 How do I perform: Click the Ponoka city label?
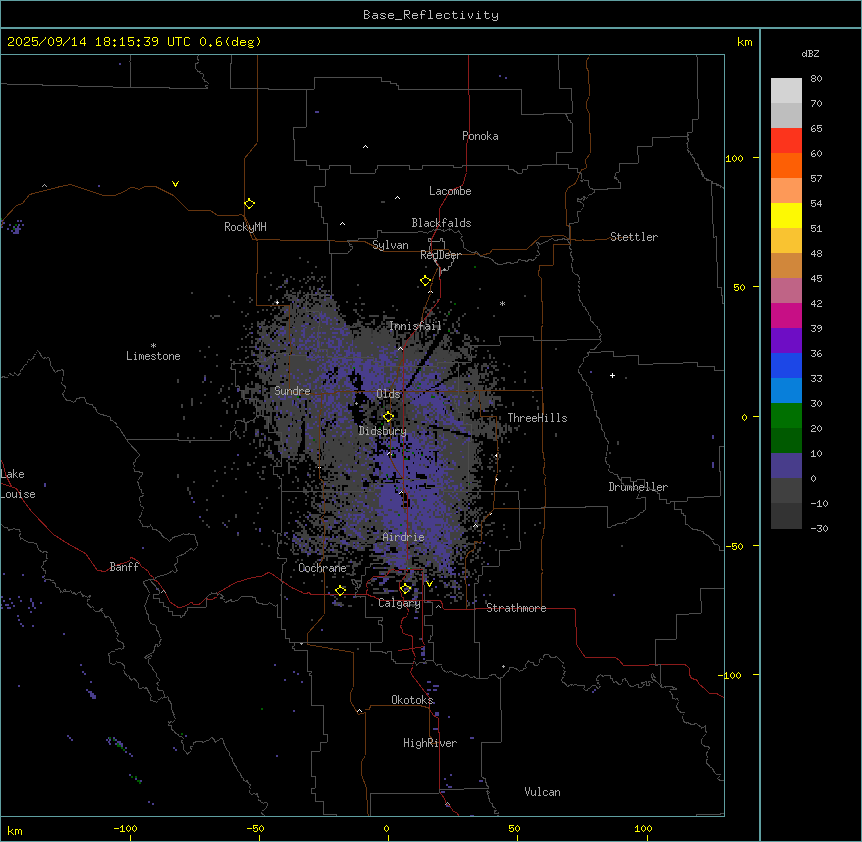pos(480,136)
